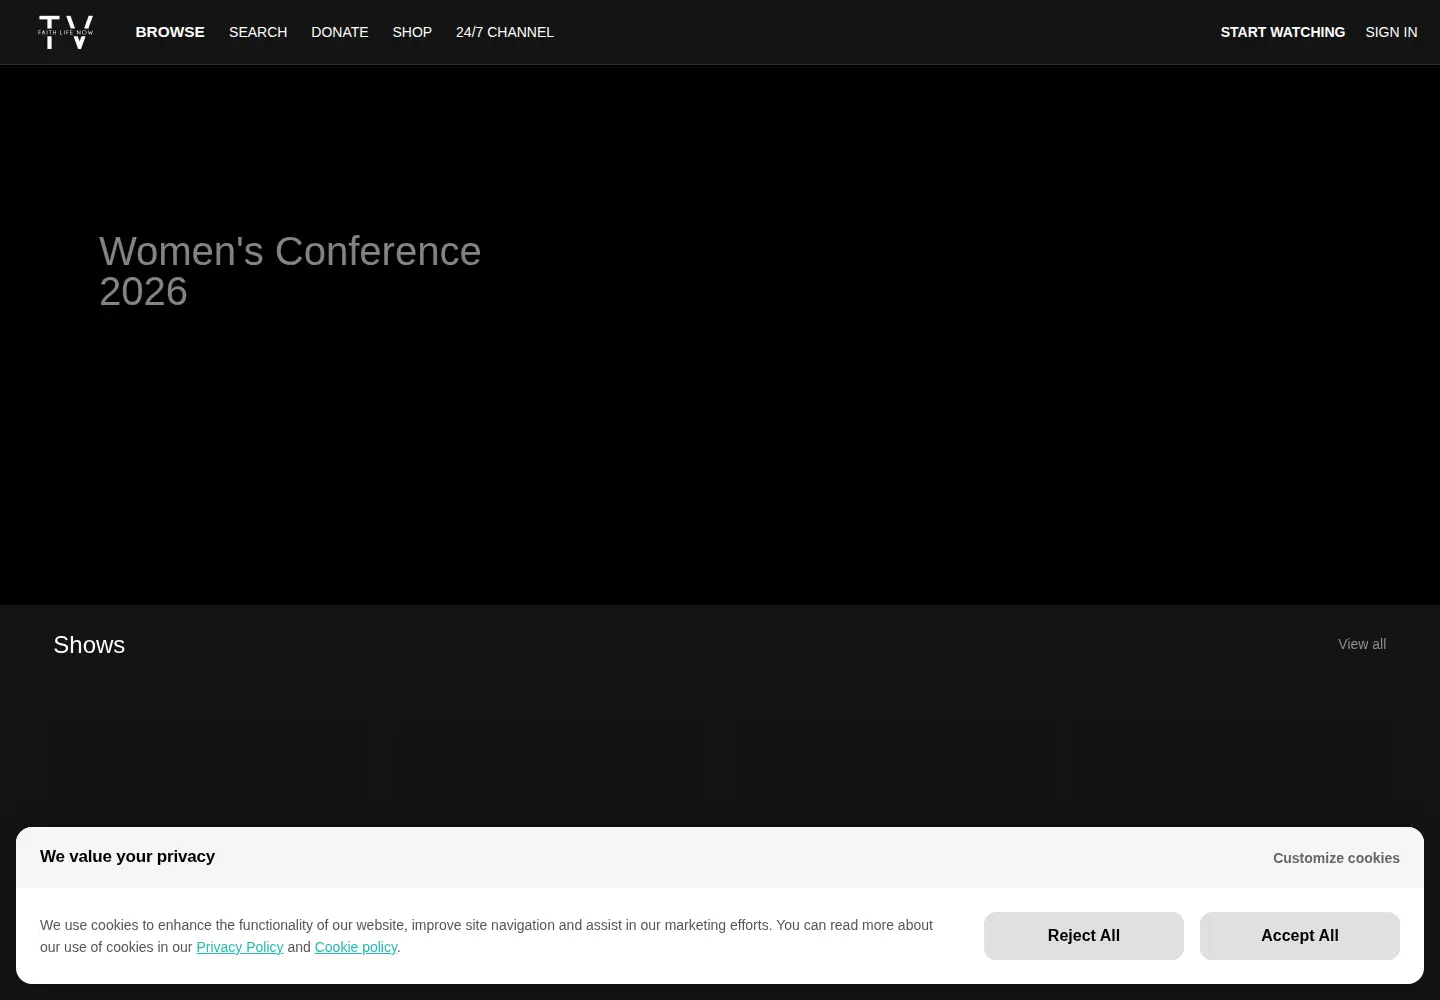
Task: Visit the Shop link in navigation
Action: tap(412, 32)
